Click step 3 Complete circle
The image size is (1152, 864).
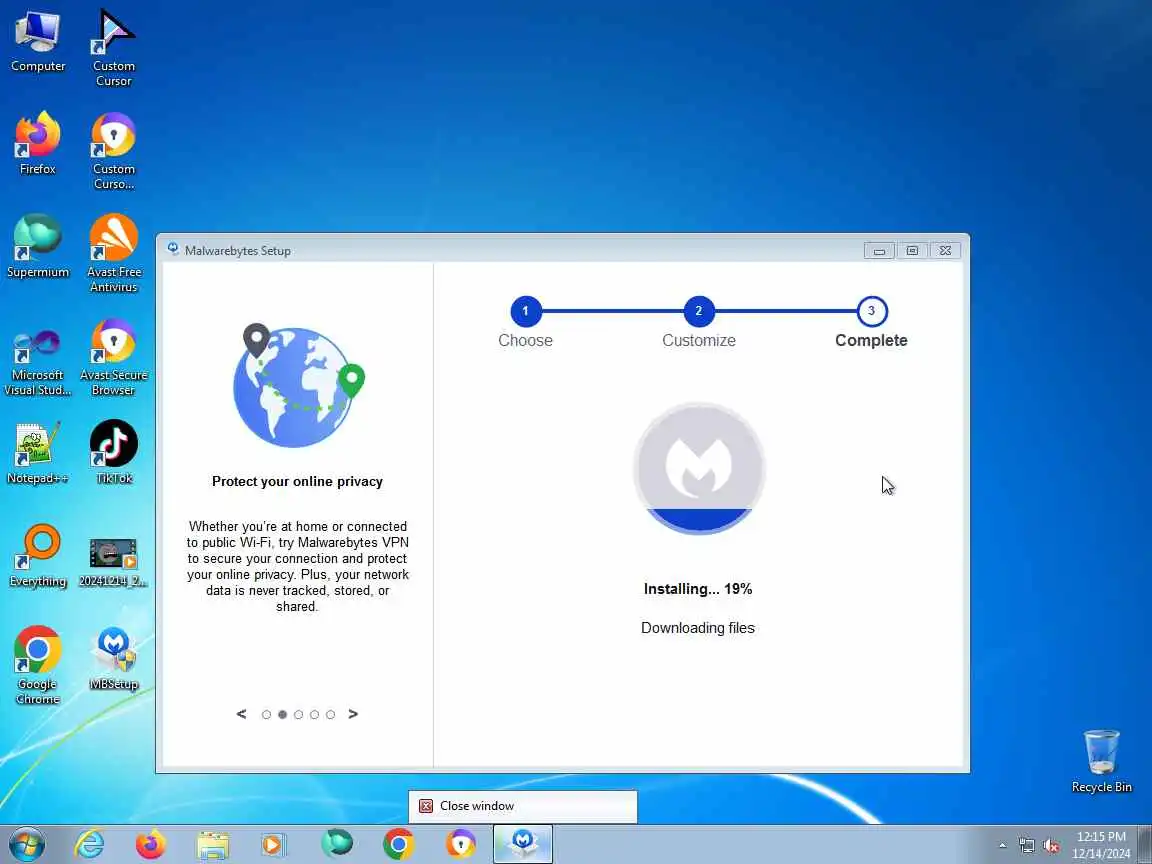point(871,311)
